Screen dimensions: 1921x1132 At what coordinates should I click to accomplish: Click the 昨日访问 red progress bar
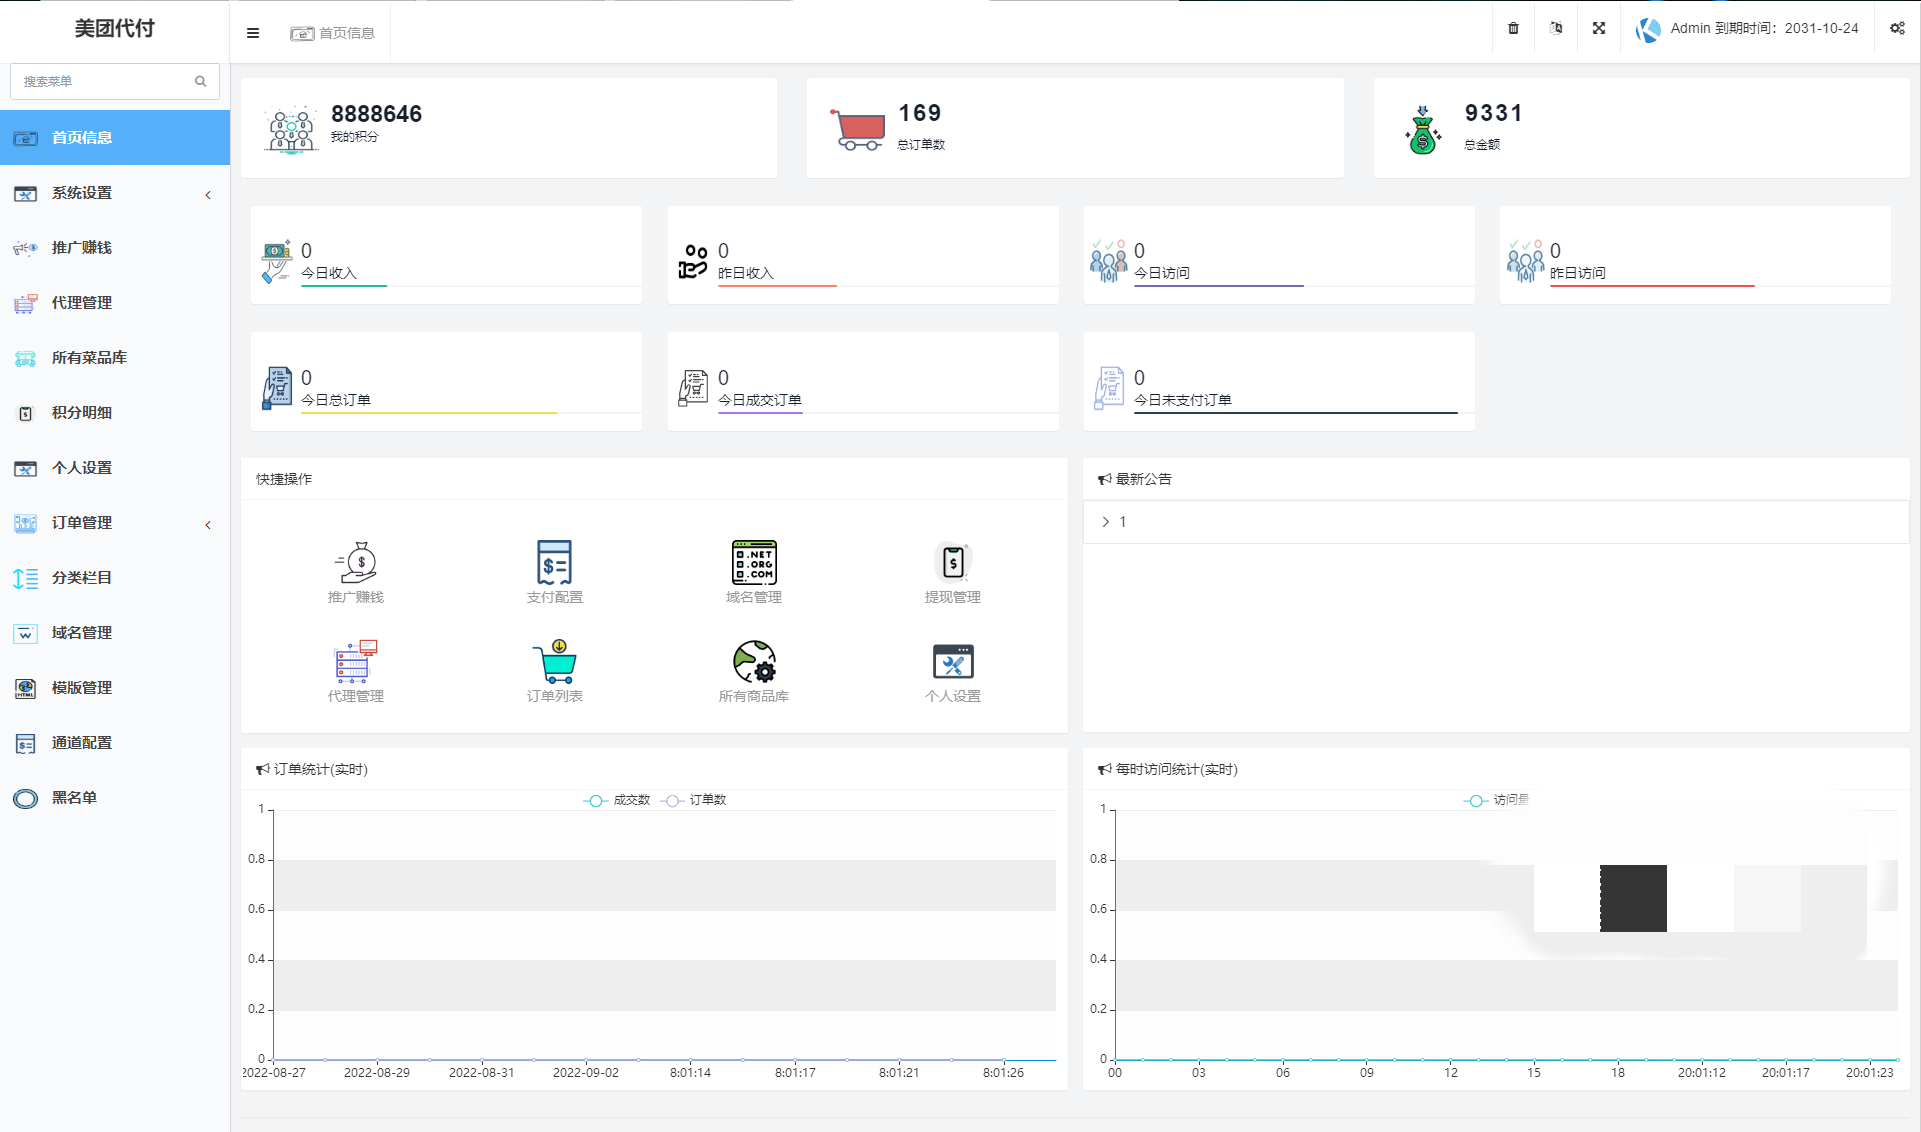click(1652, 286)
